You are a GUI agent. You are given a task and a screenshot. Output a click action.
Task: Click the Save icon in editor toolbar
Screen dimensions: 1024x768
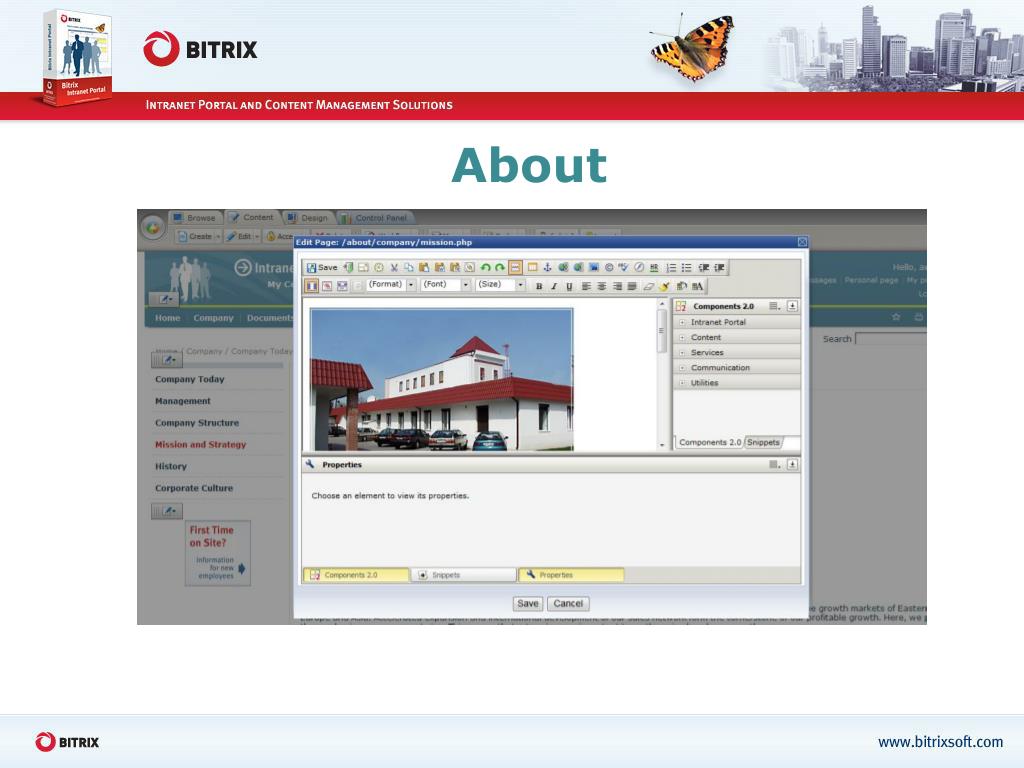tap(312, 268)
